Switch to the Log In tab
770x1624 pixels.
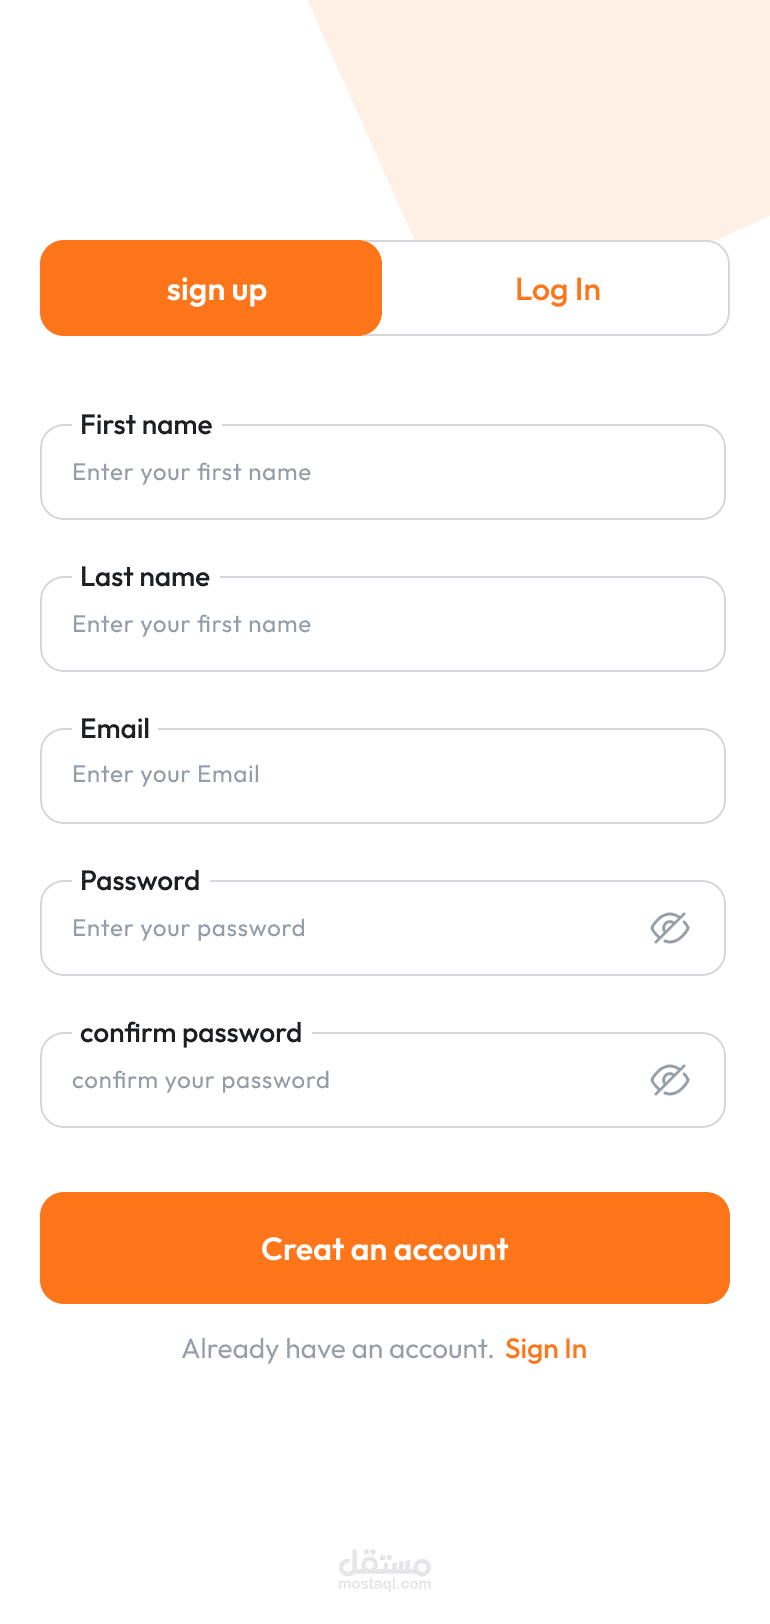point(557,289)
